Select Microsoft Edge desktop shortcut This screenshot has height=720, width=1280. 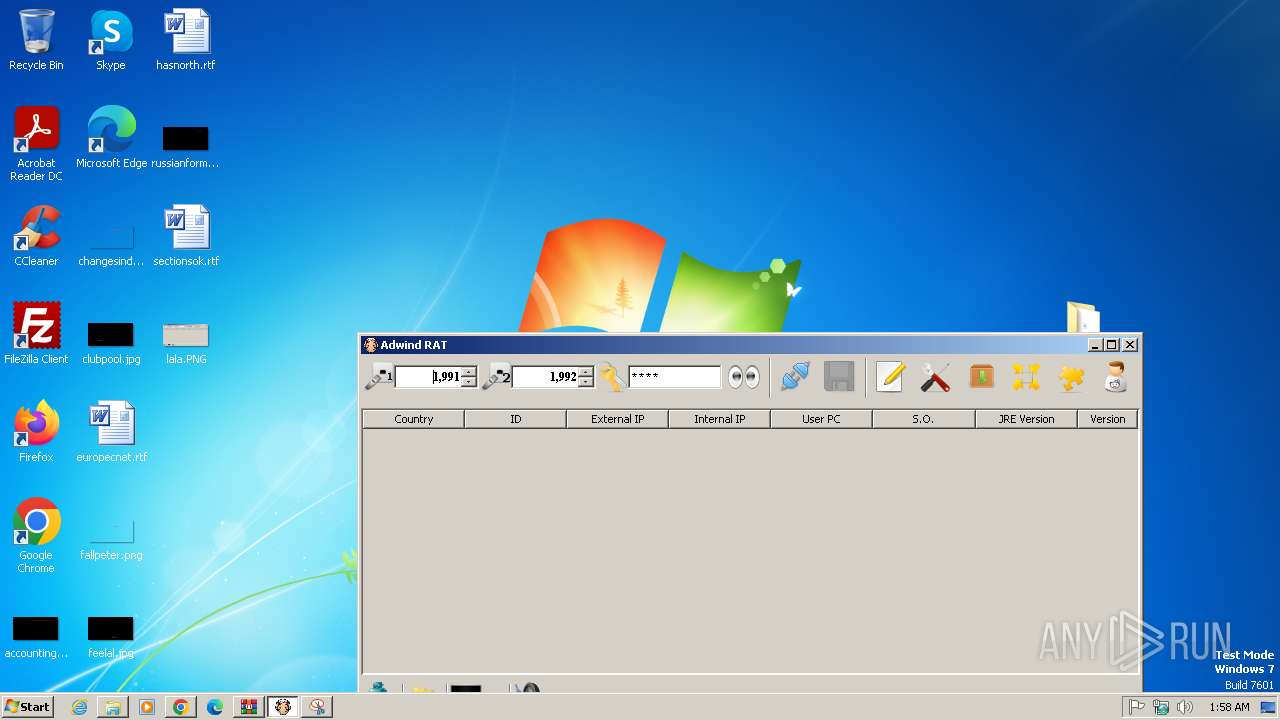111,138
